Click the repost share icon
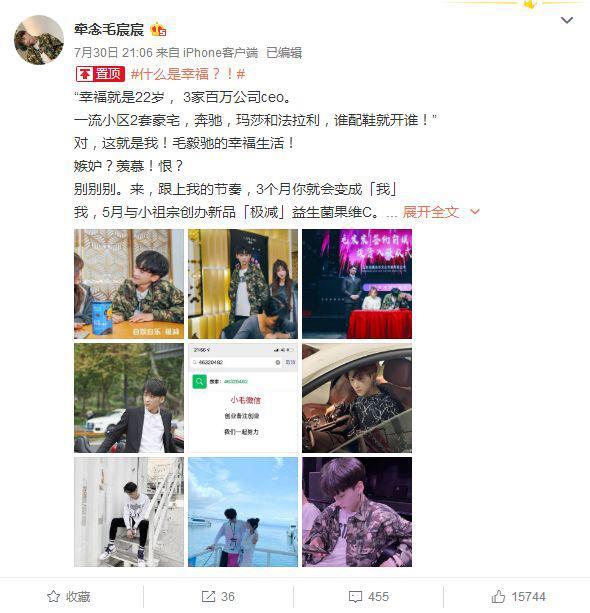This screenshot has height=613, width=590. [208, 597]
